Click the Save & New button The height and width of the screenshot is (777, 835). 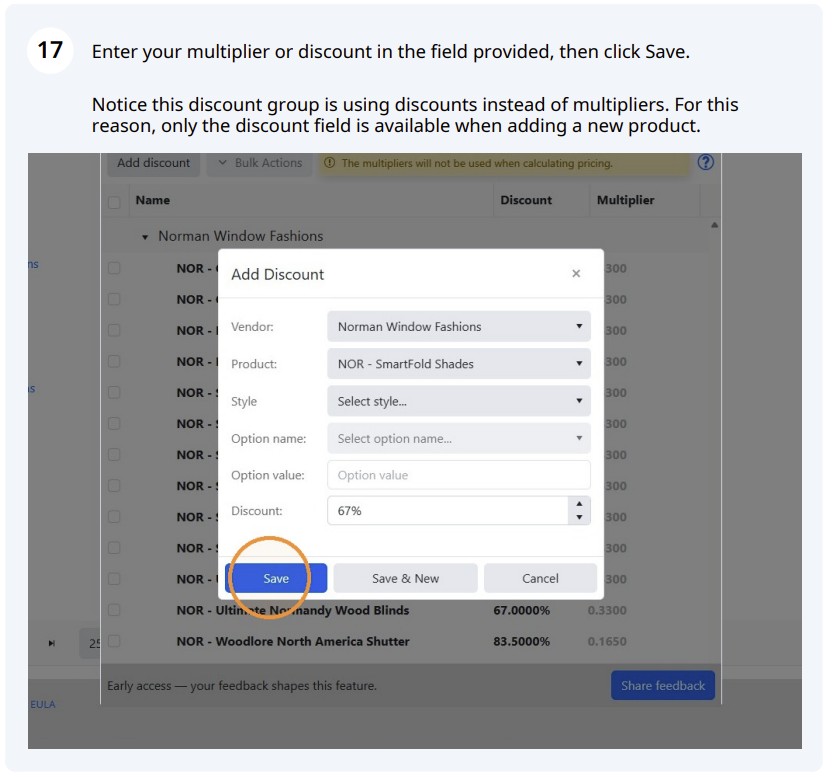coord(405,578)
